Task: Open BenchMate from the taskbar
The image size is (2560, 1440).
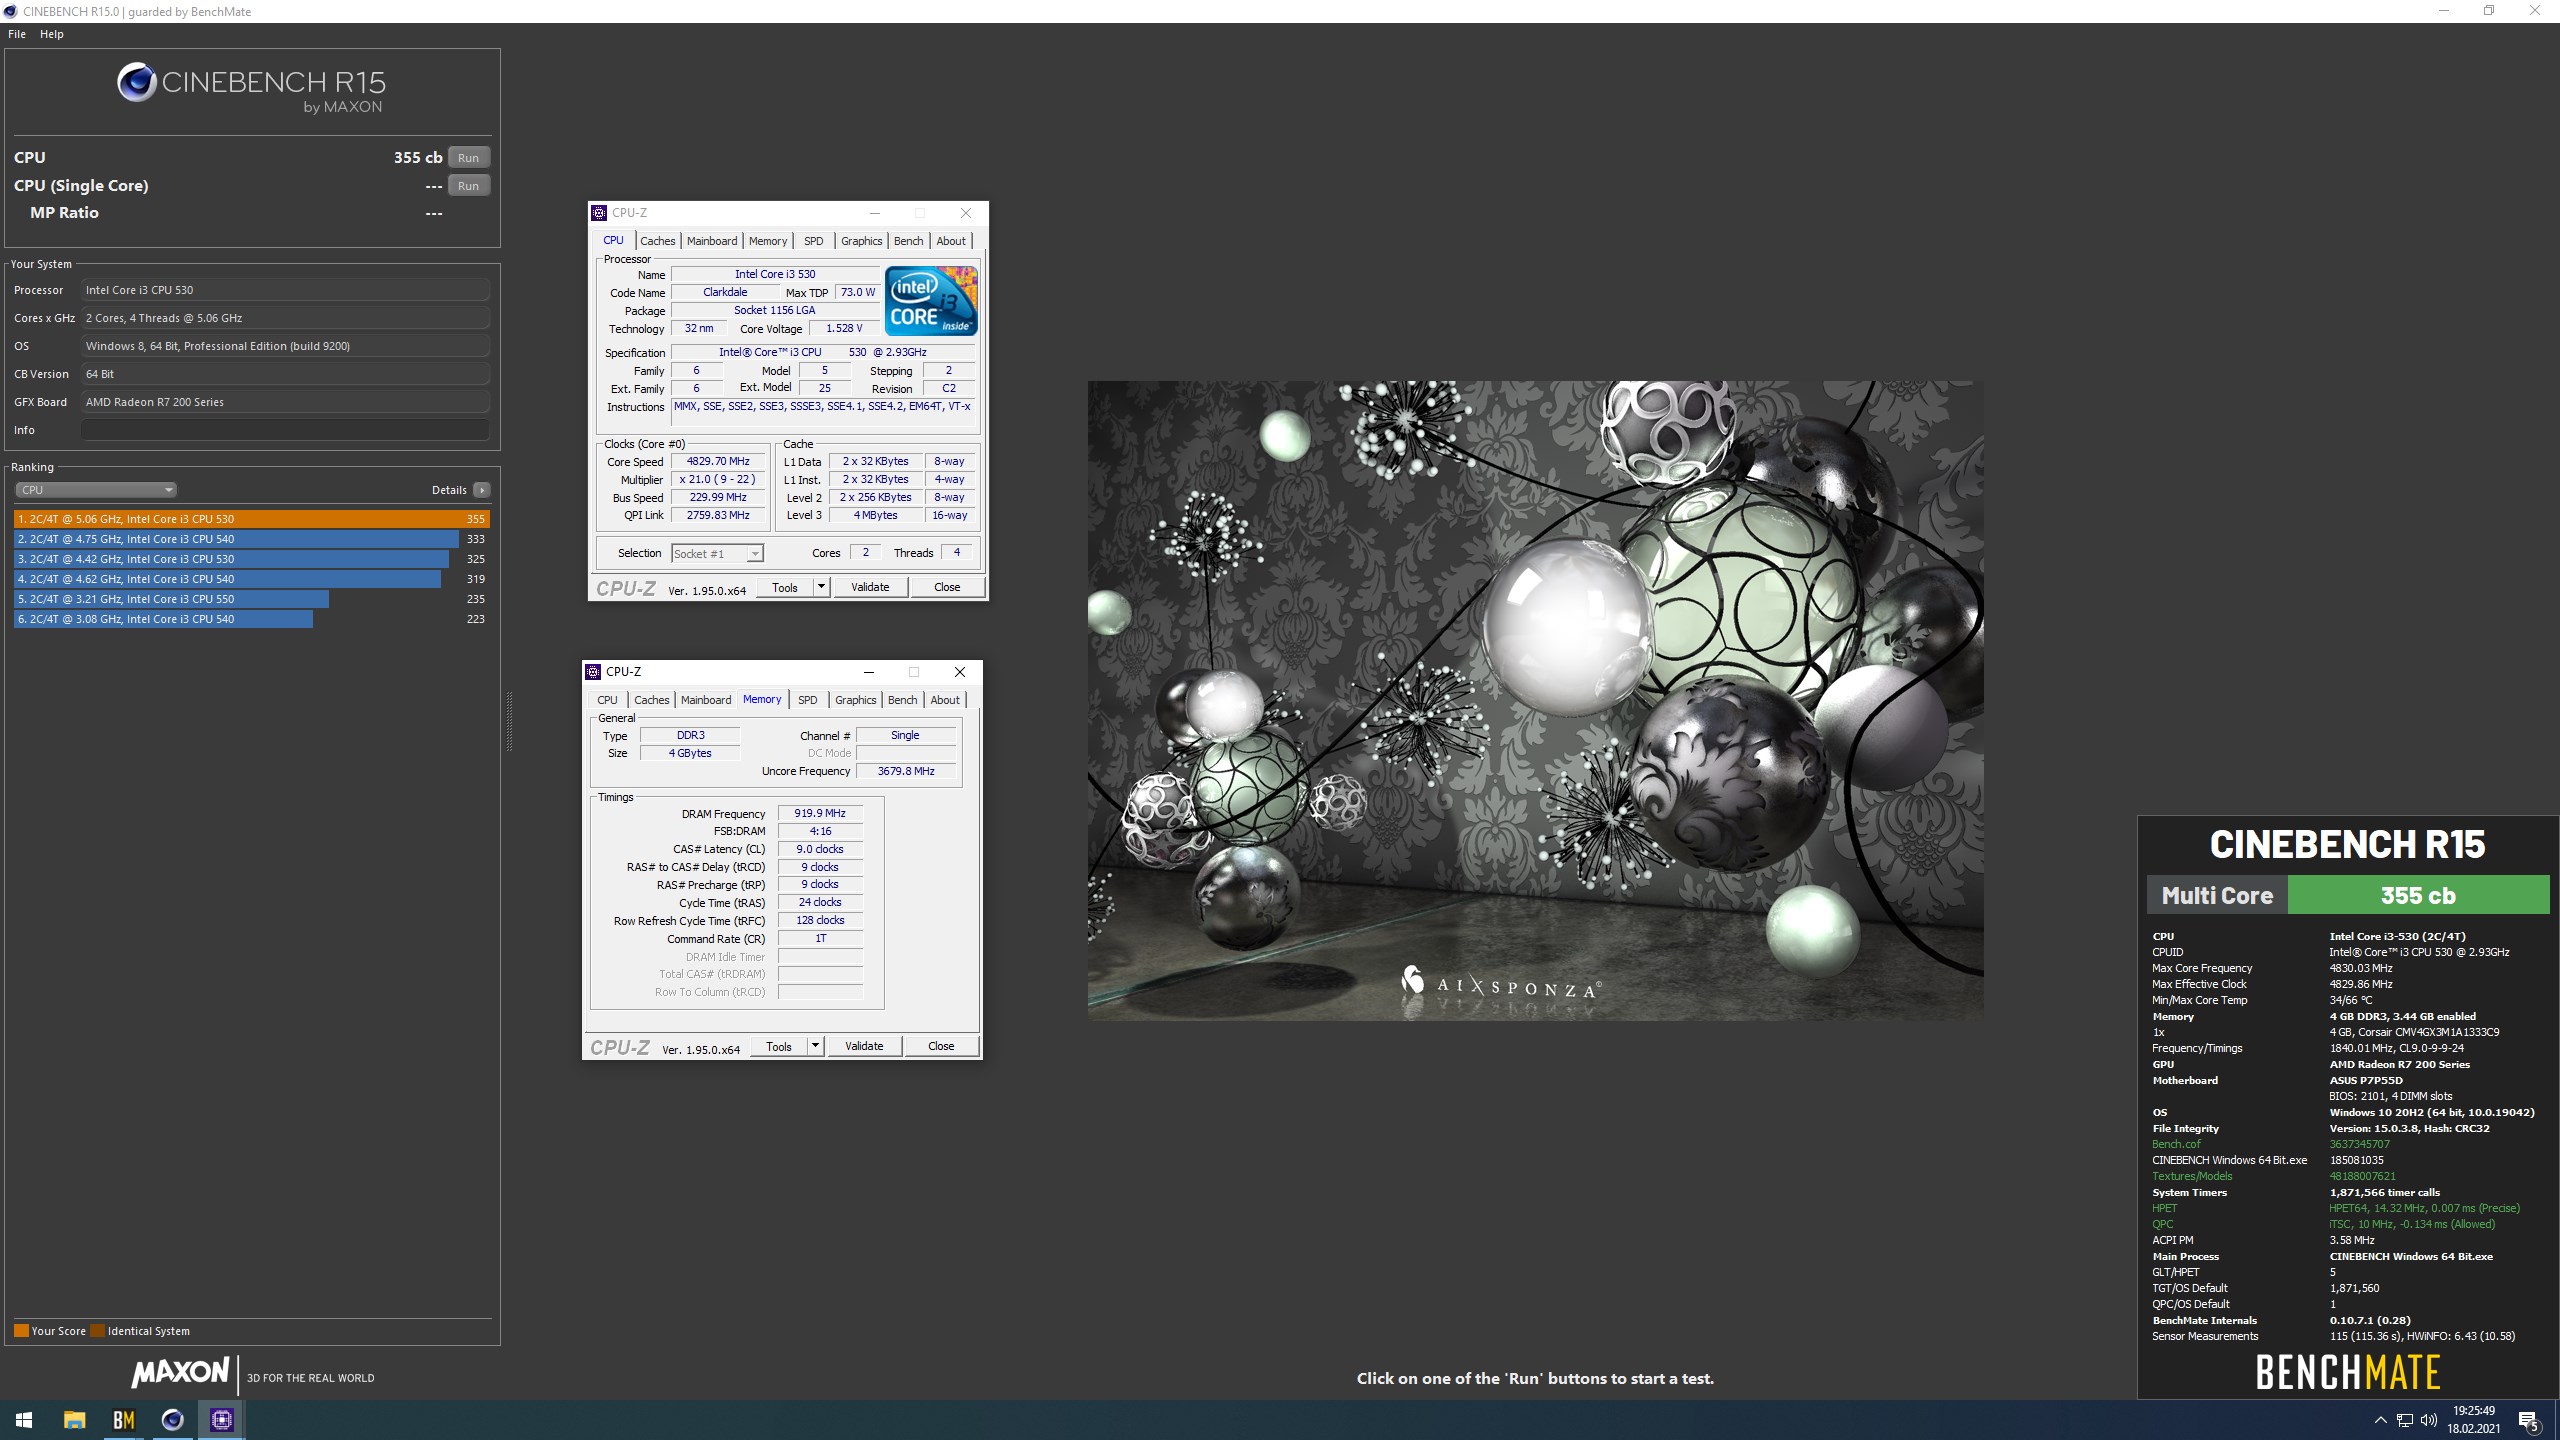Action: tap(123, 1420)
